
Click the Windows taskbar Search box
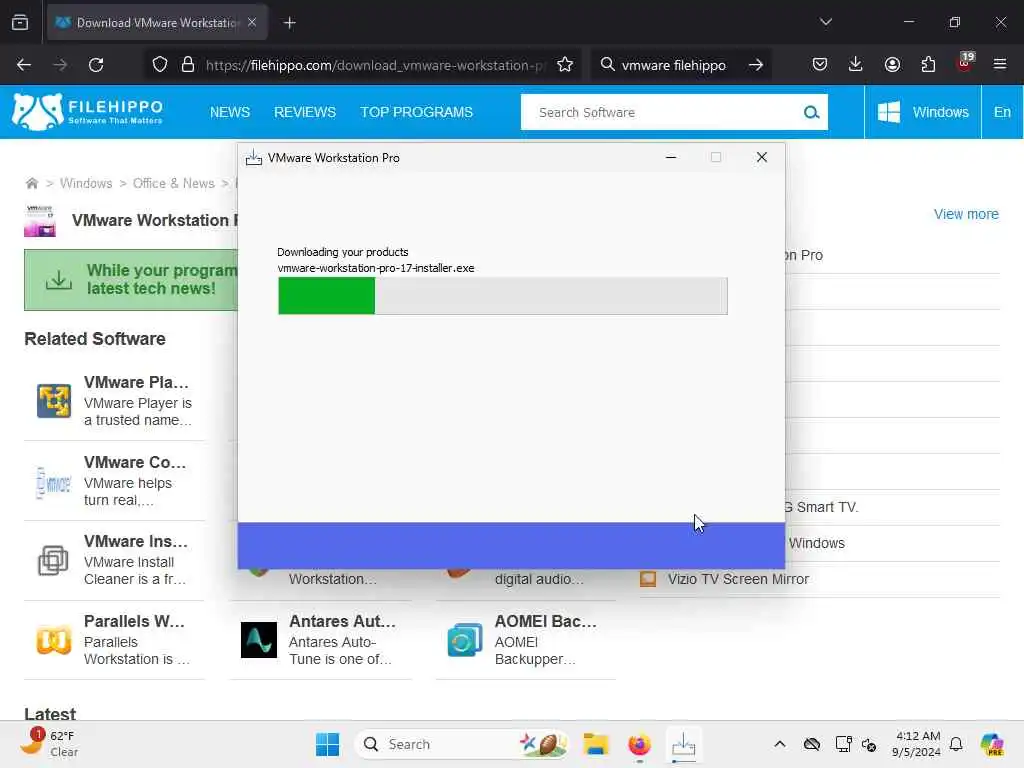click(x=462, y=744)
